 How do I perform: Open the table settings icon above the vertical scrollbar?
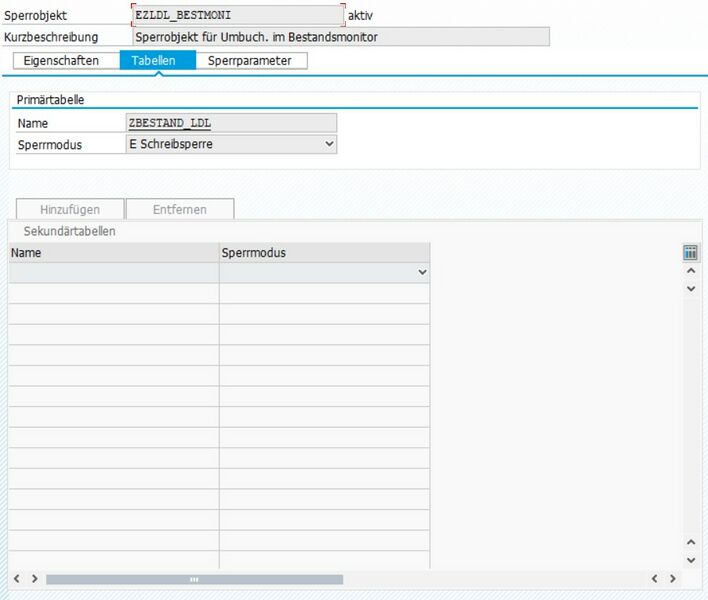click(x=690, y=252)
